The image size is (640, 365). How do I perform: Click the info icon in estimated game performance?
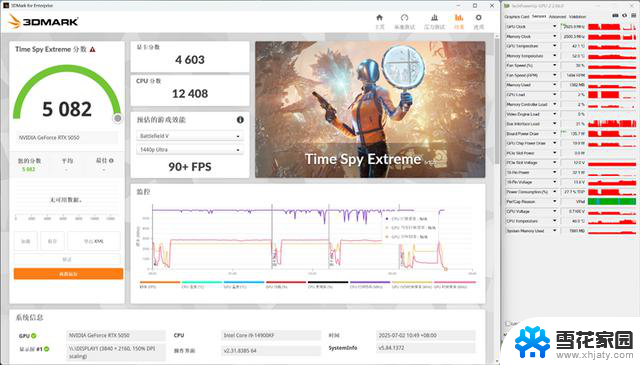pyautogui.click(x=240, y=120)
